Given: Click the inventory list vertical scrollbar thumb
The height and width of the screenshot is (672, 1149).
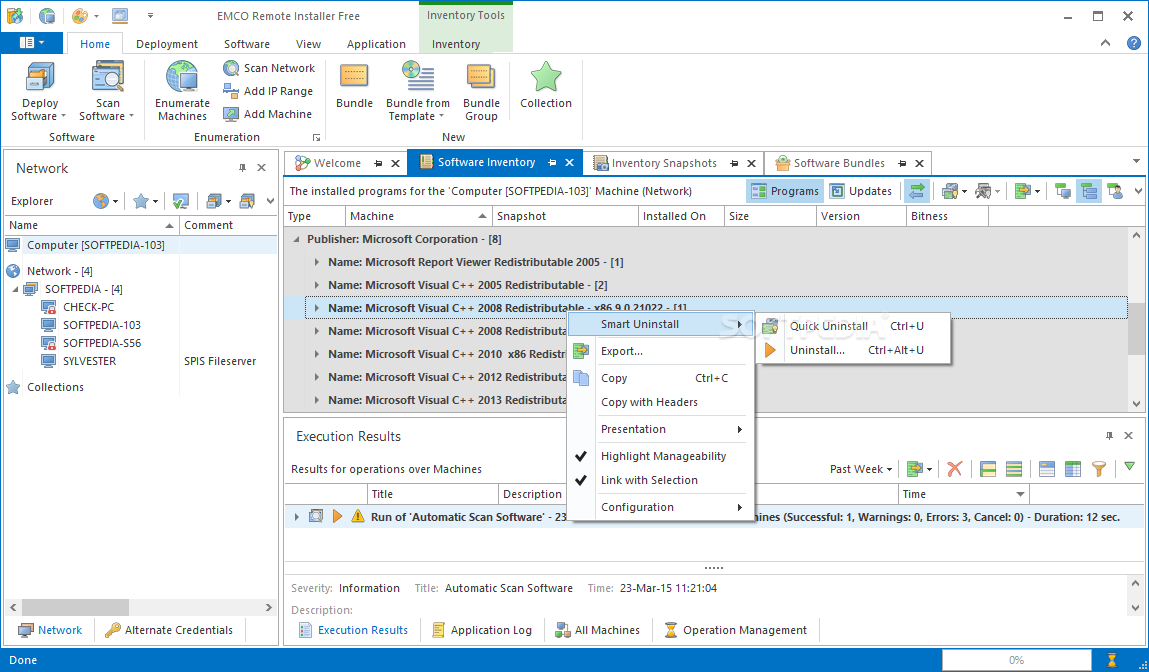Looking at the screenshot, I should coord(1136,328).
